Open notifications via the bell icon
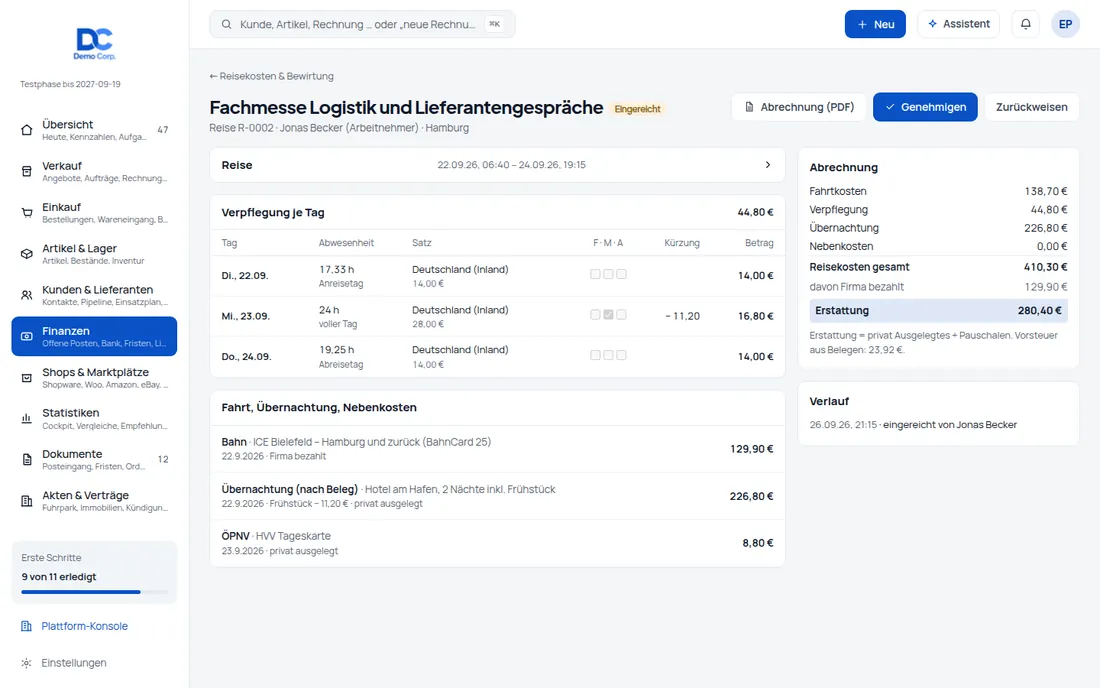The height and width of the screenshot is (688, 1100). [x=1026, y=24]
